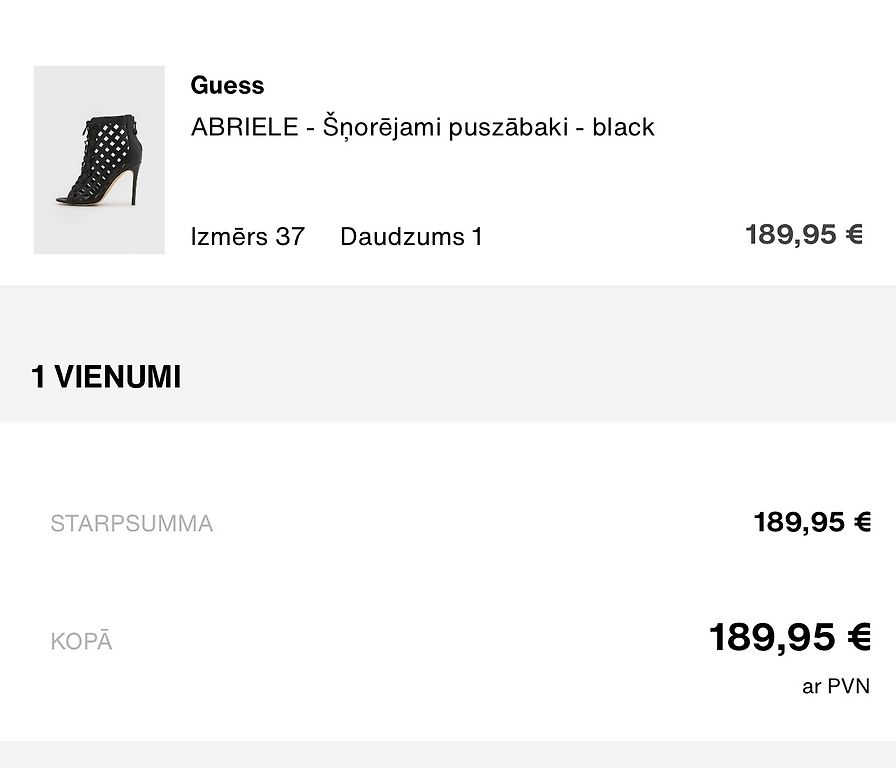Click the size value 37

[290, 237]
